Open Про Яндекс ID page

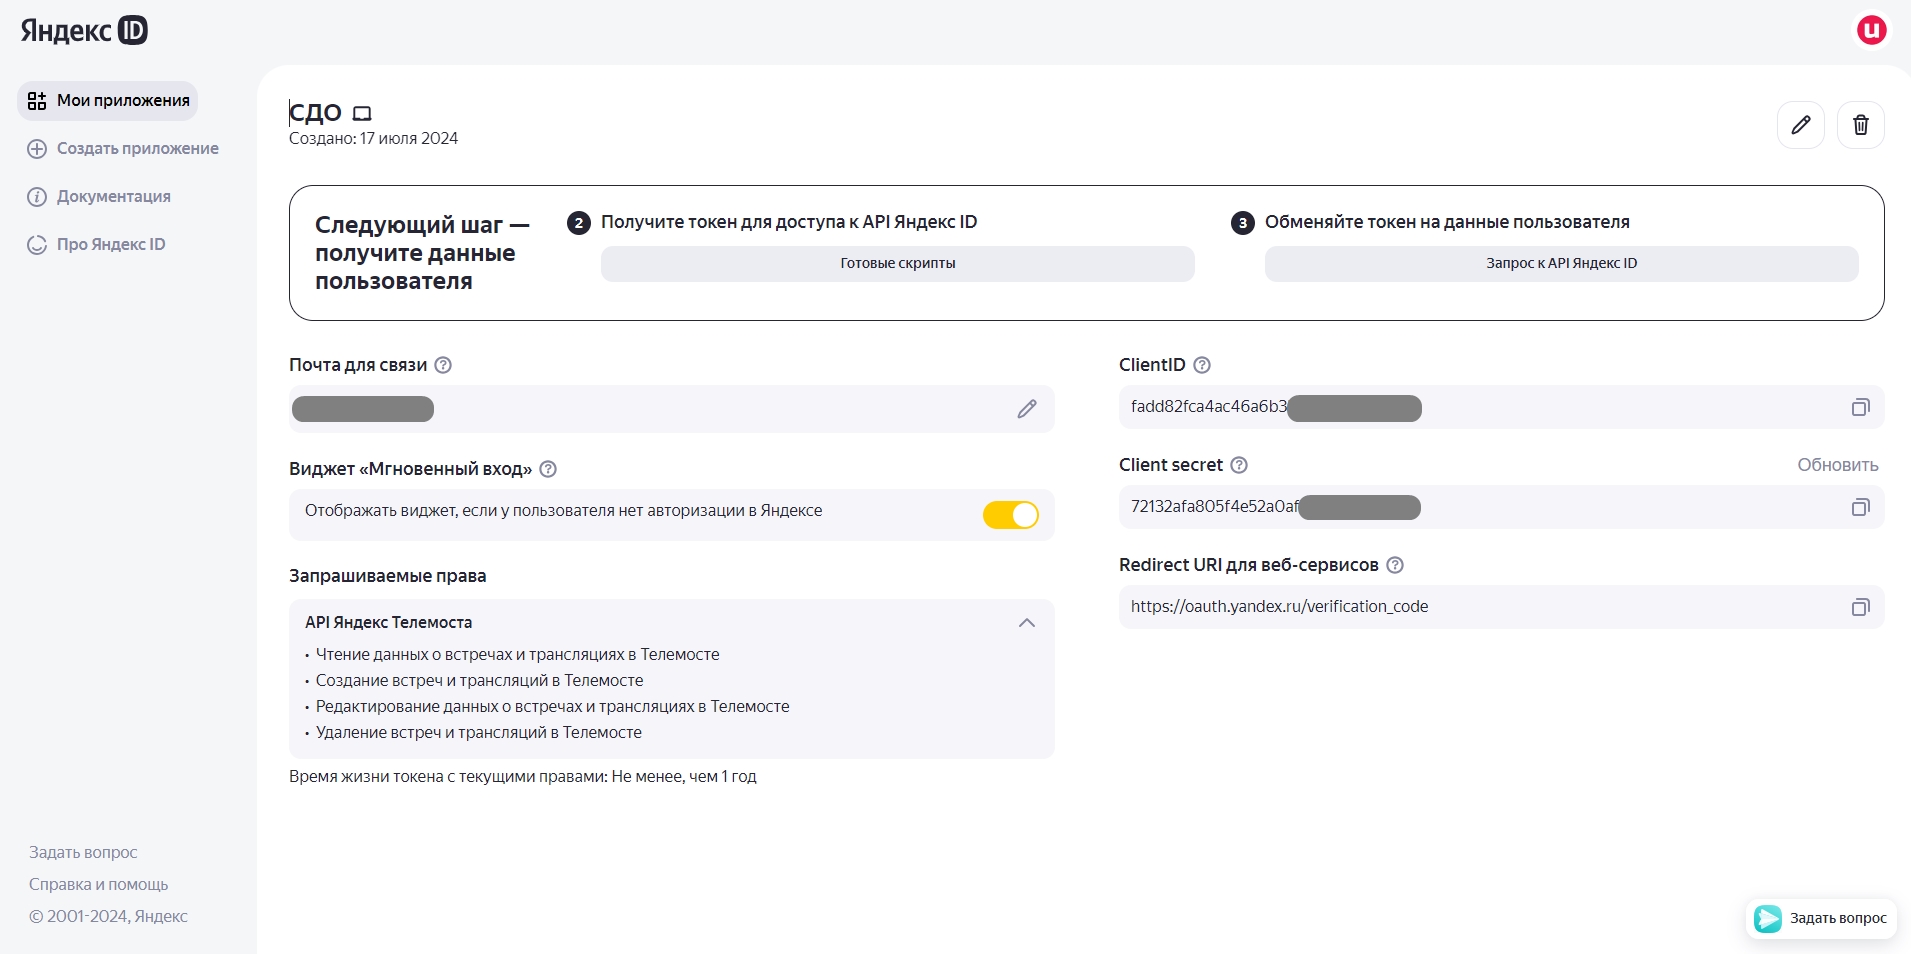(x=96, y=244)
